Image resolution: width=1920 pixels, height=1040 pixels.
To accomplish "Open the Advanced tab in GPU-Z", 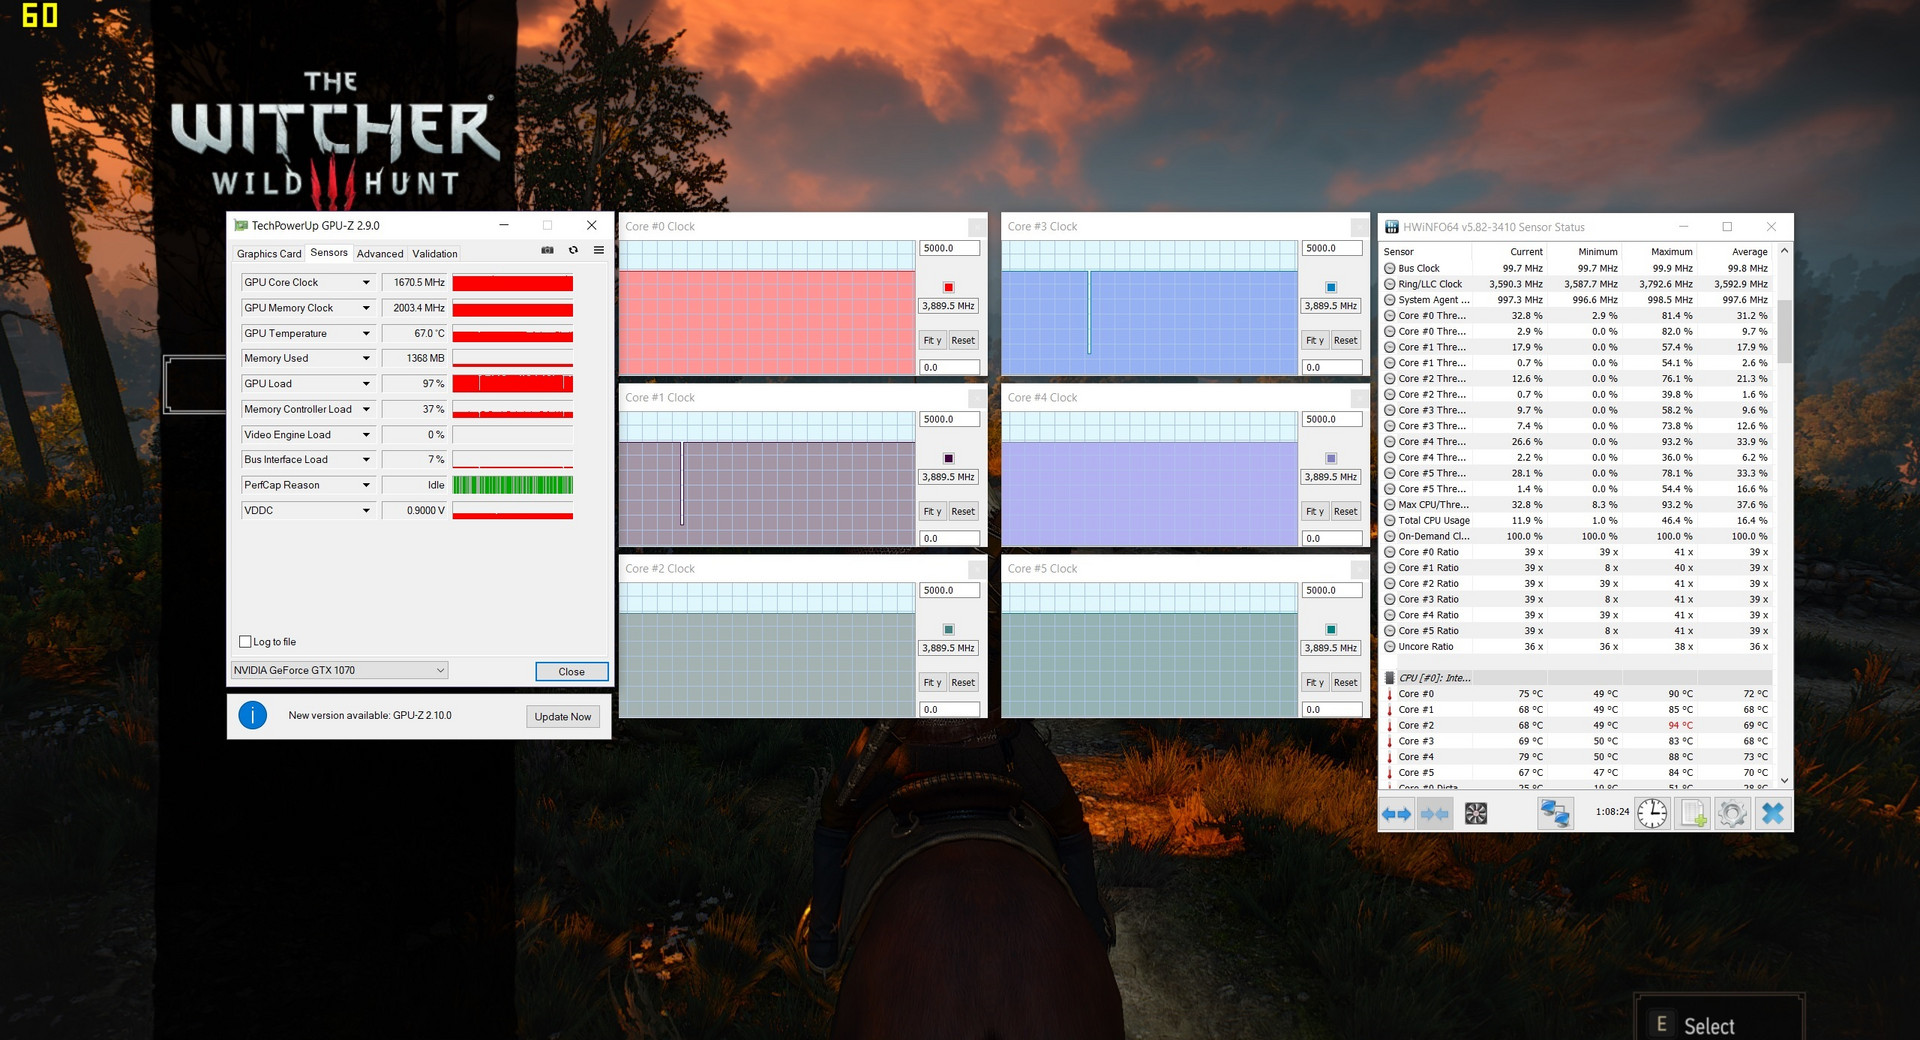I will pyautogui.click(x=380, y=254).
